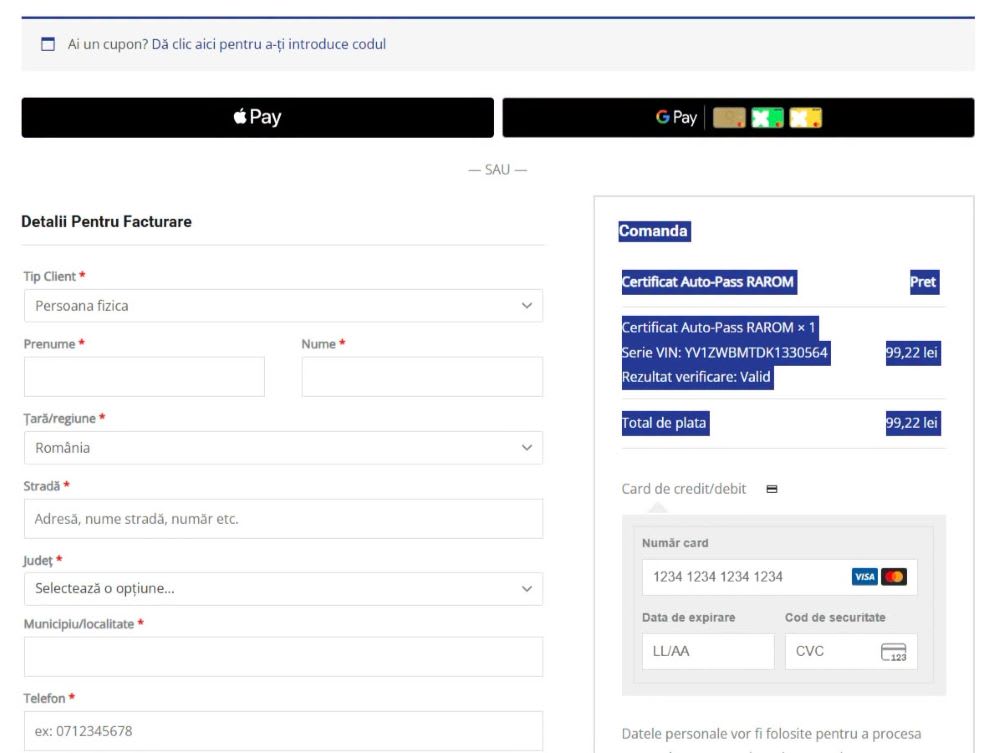Screen dimensions: 1000x753
Task: Click the Serie VIN YV1ZWBMTDK1330564 text
Action: [x=724, y=353]
